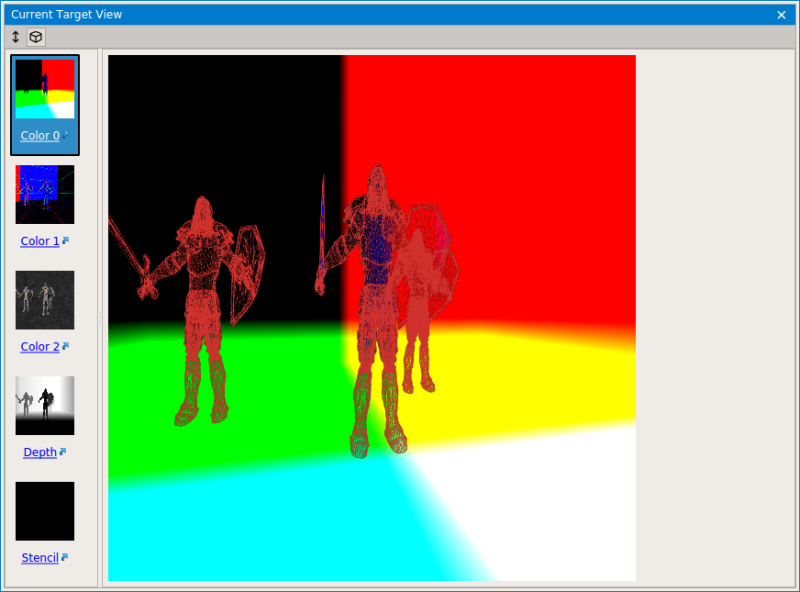Click the pop-out icon beside Color 2
Viewport: 800px width, 592px height.
tap(65, 346)
